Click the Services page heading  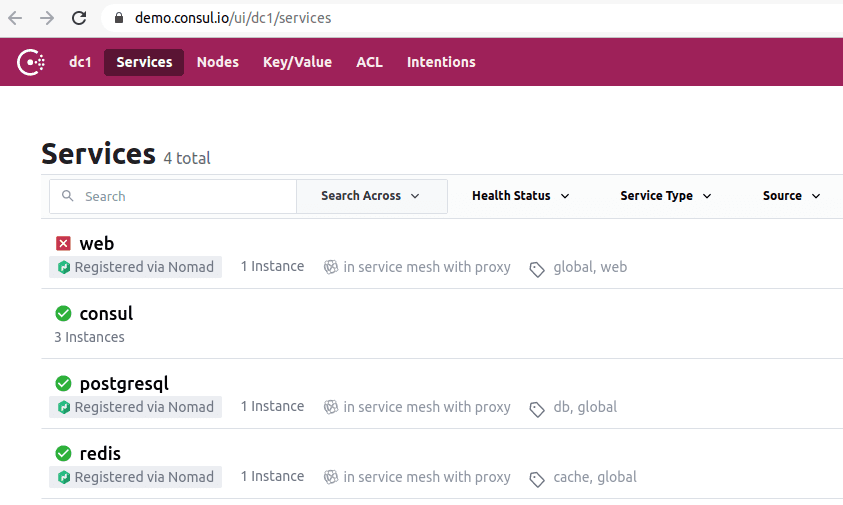(x=98, y=154)
